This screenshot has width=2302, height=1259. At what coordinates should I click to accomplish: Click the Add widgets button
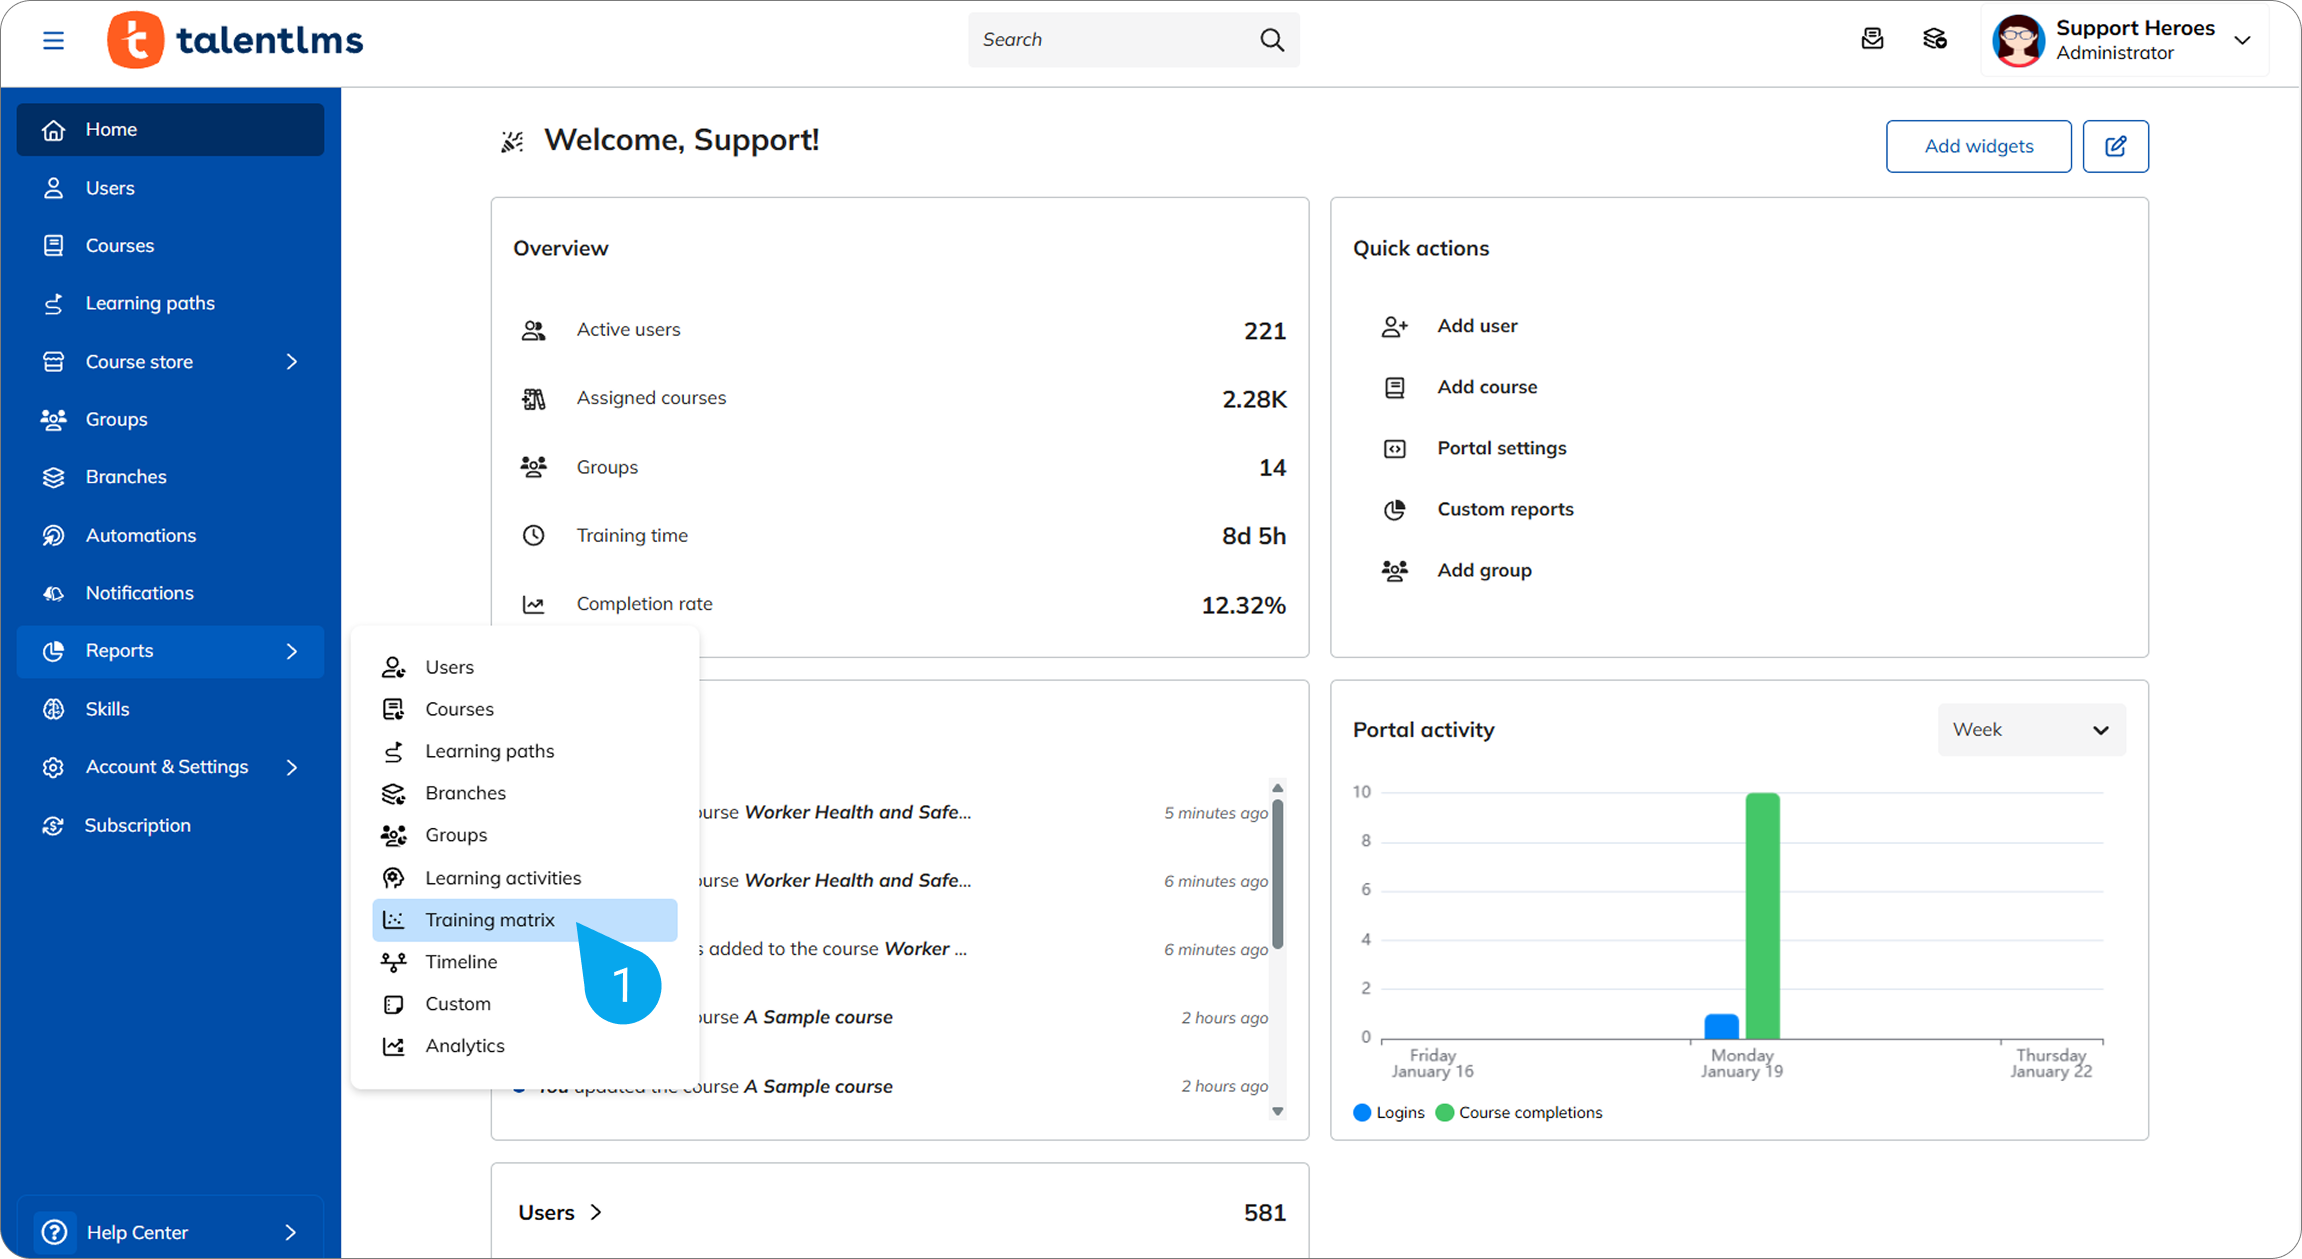1978,146
